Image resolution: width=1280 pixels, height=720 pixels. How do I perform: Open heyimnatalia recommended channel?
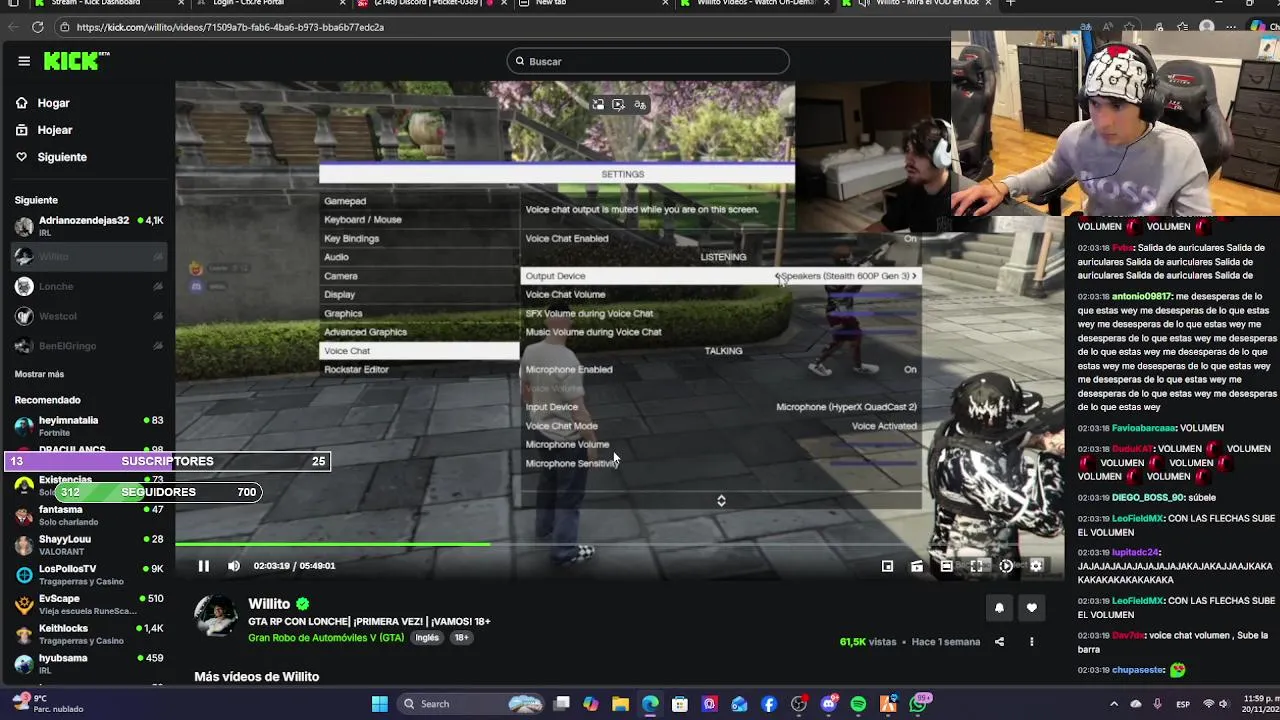pyautogui.click(x=89, y=426)
